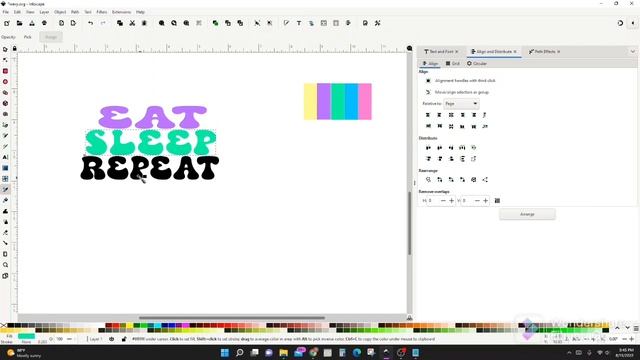The width and height of the screenshot is (640, 360).
Task: Click the Print icon in top toolbar
Action: [x=44, y=23]
